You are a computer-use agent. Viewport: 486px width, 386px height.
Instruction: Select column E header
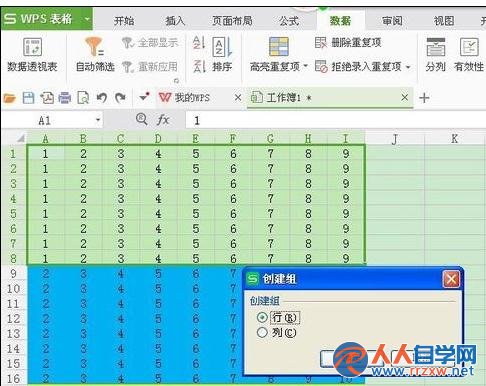pos(195,139)
